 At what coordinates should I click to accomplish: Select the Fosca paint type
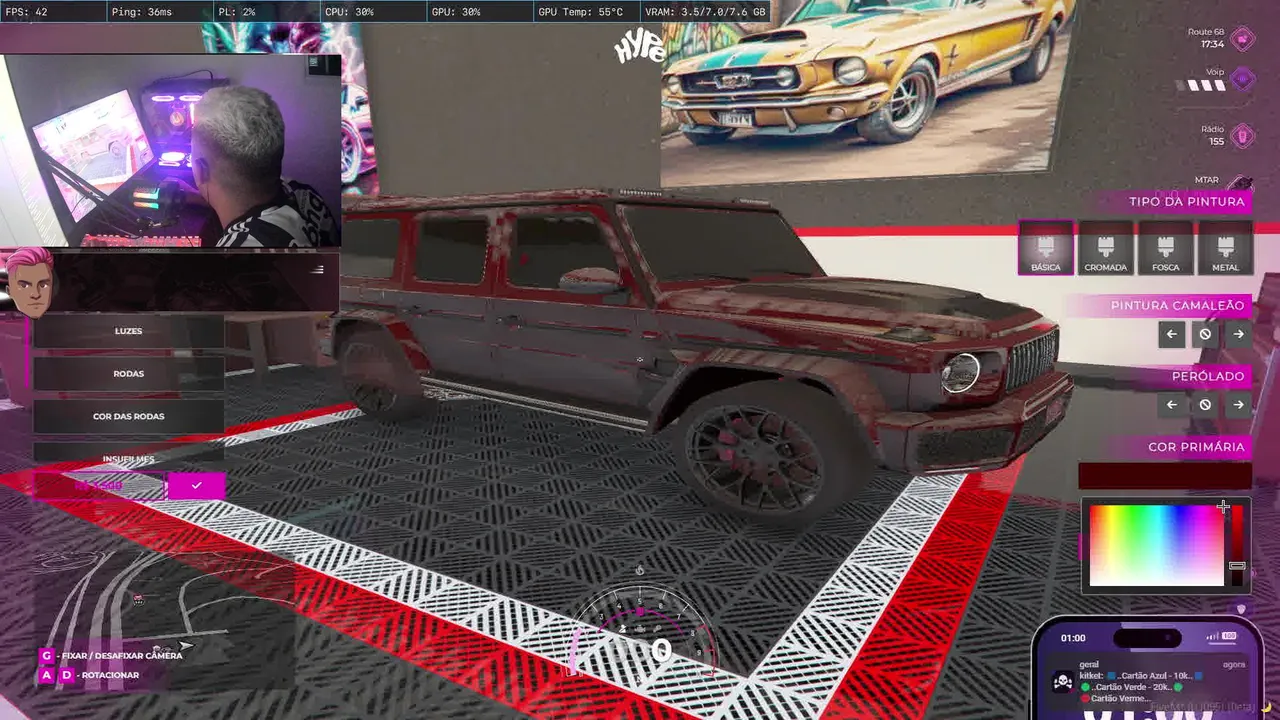(x=1165, y=247)
